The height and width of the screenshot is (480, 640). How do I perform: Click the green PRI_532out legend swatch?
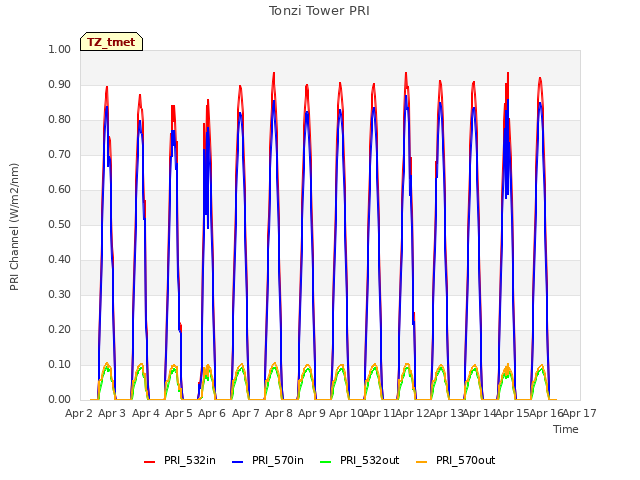[x=326, y=462]
